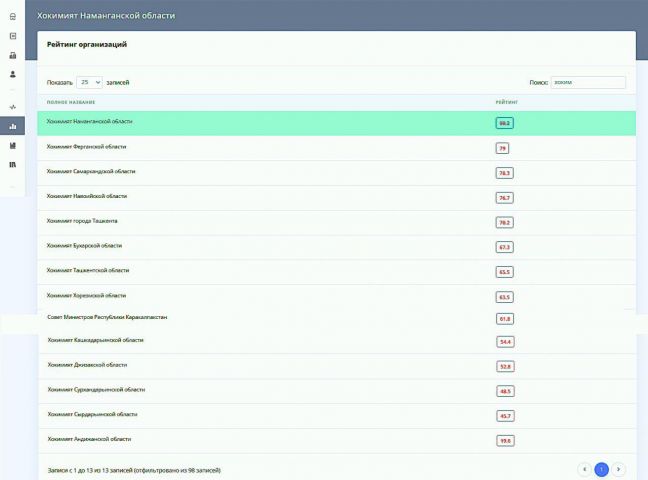Image resolution: width=648 pixels, height=480 pixels.
Task: Click the Поиск search input field
Action: click(x=588, y=82)
